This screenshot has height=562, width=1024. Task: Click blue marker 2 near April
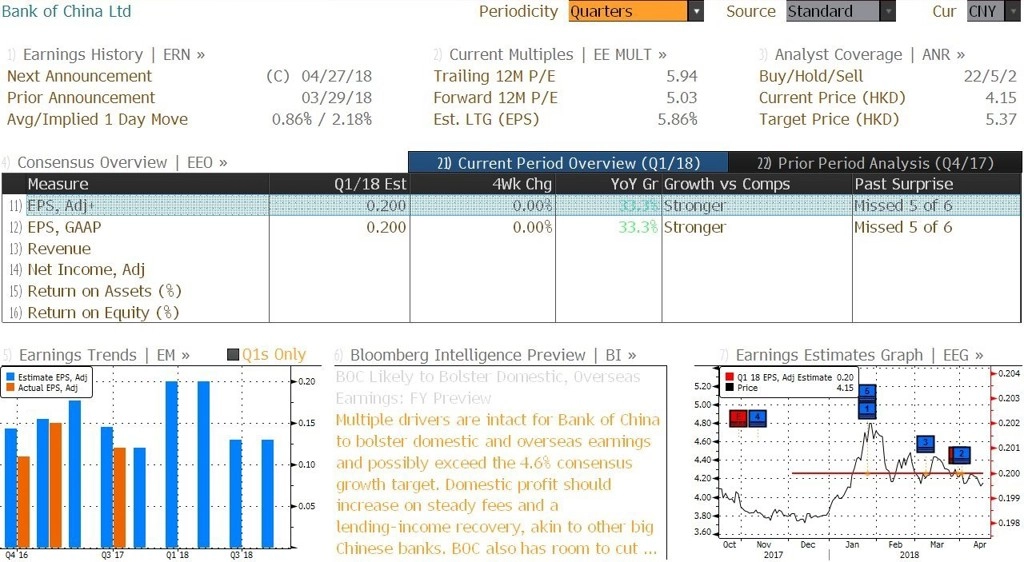pos(961,454)
